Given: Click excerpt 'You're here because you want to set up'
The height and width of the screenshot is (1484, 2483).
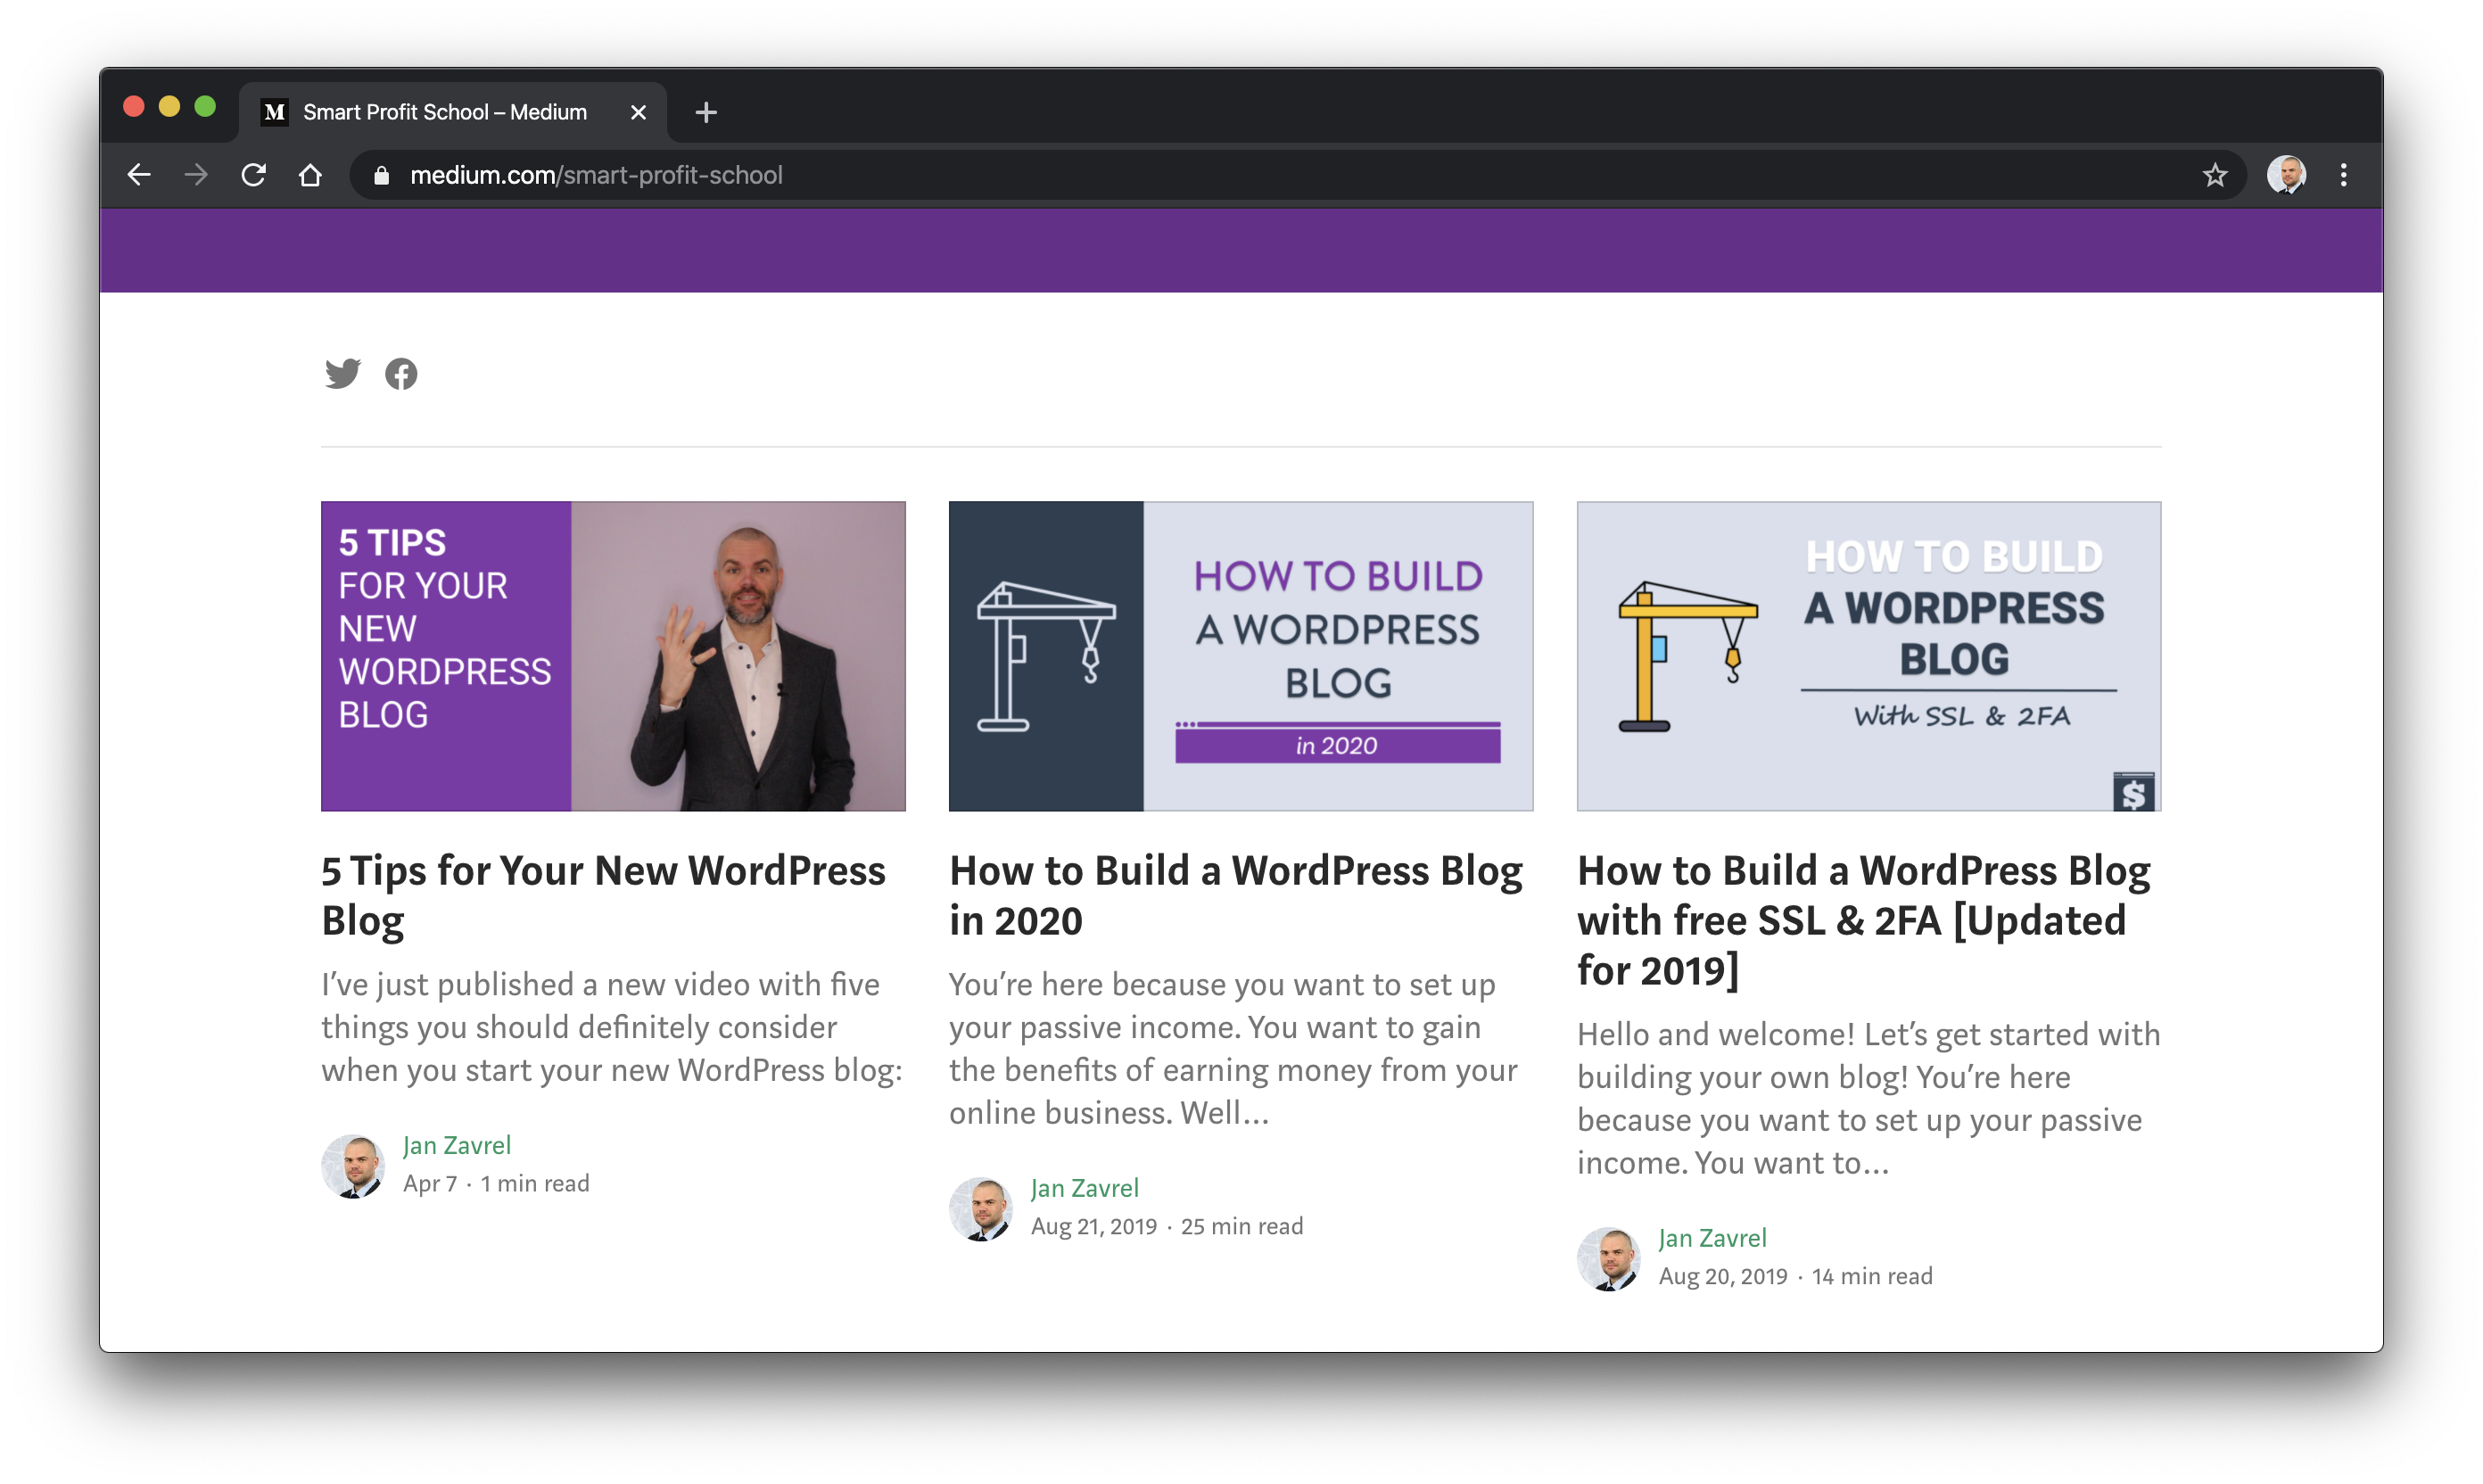Looking at the screenshot, I should coord(1234,1048).
